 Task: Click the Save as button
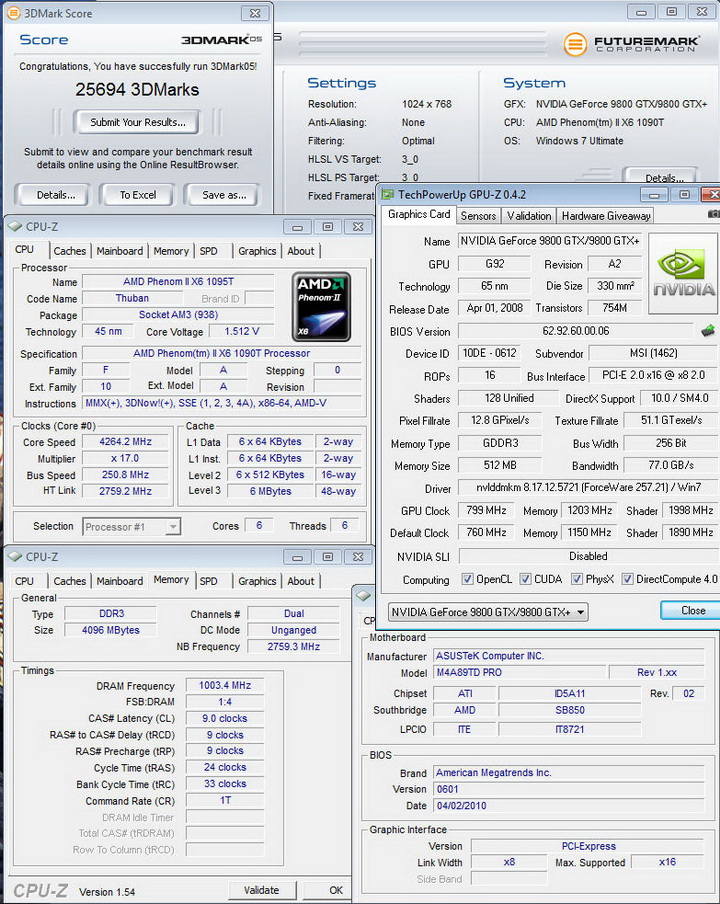(x=224, y=195)
